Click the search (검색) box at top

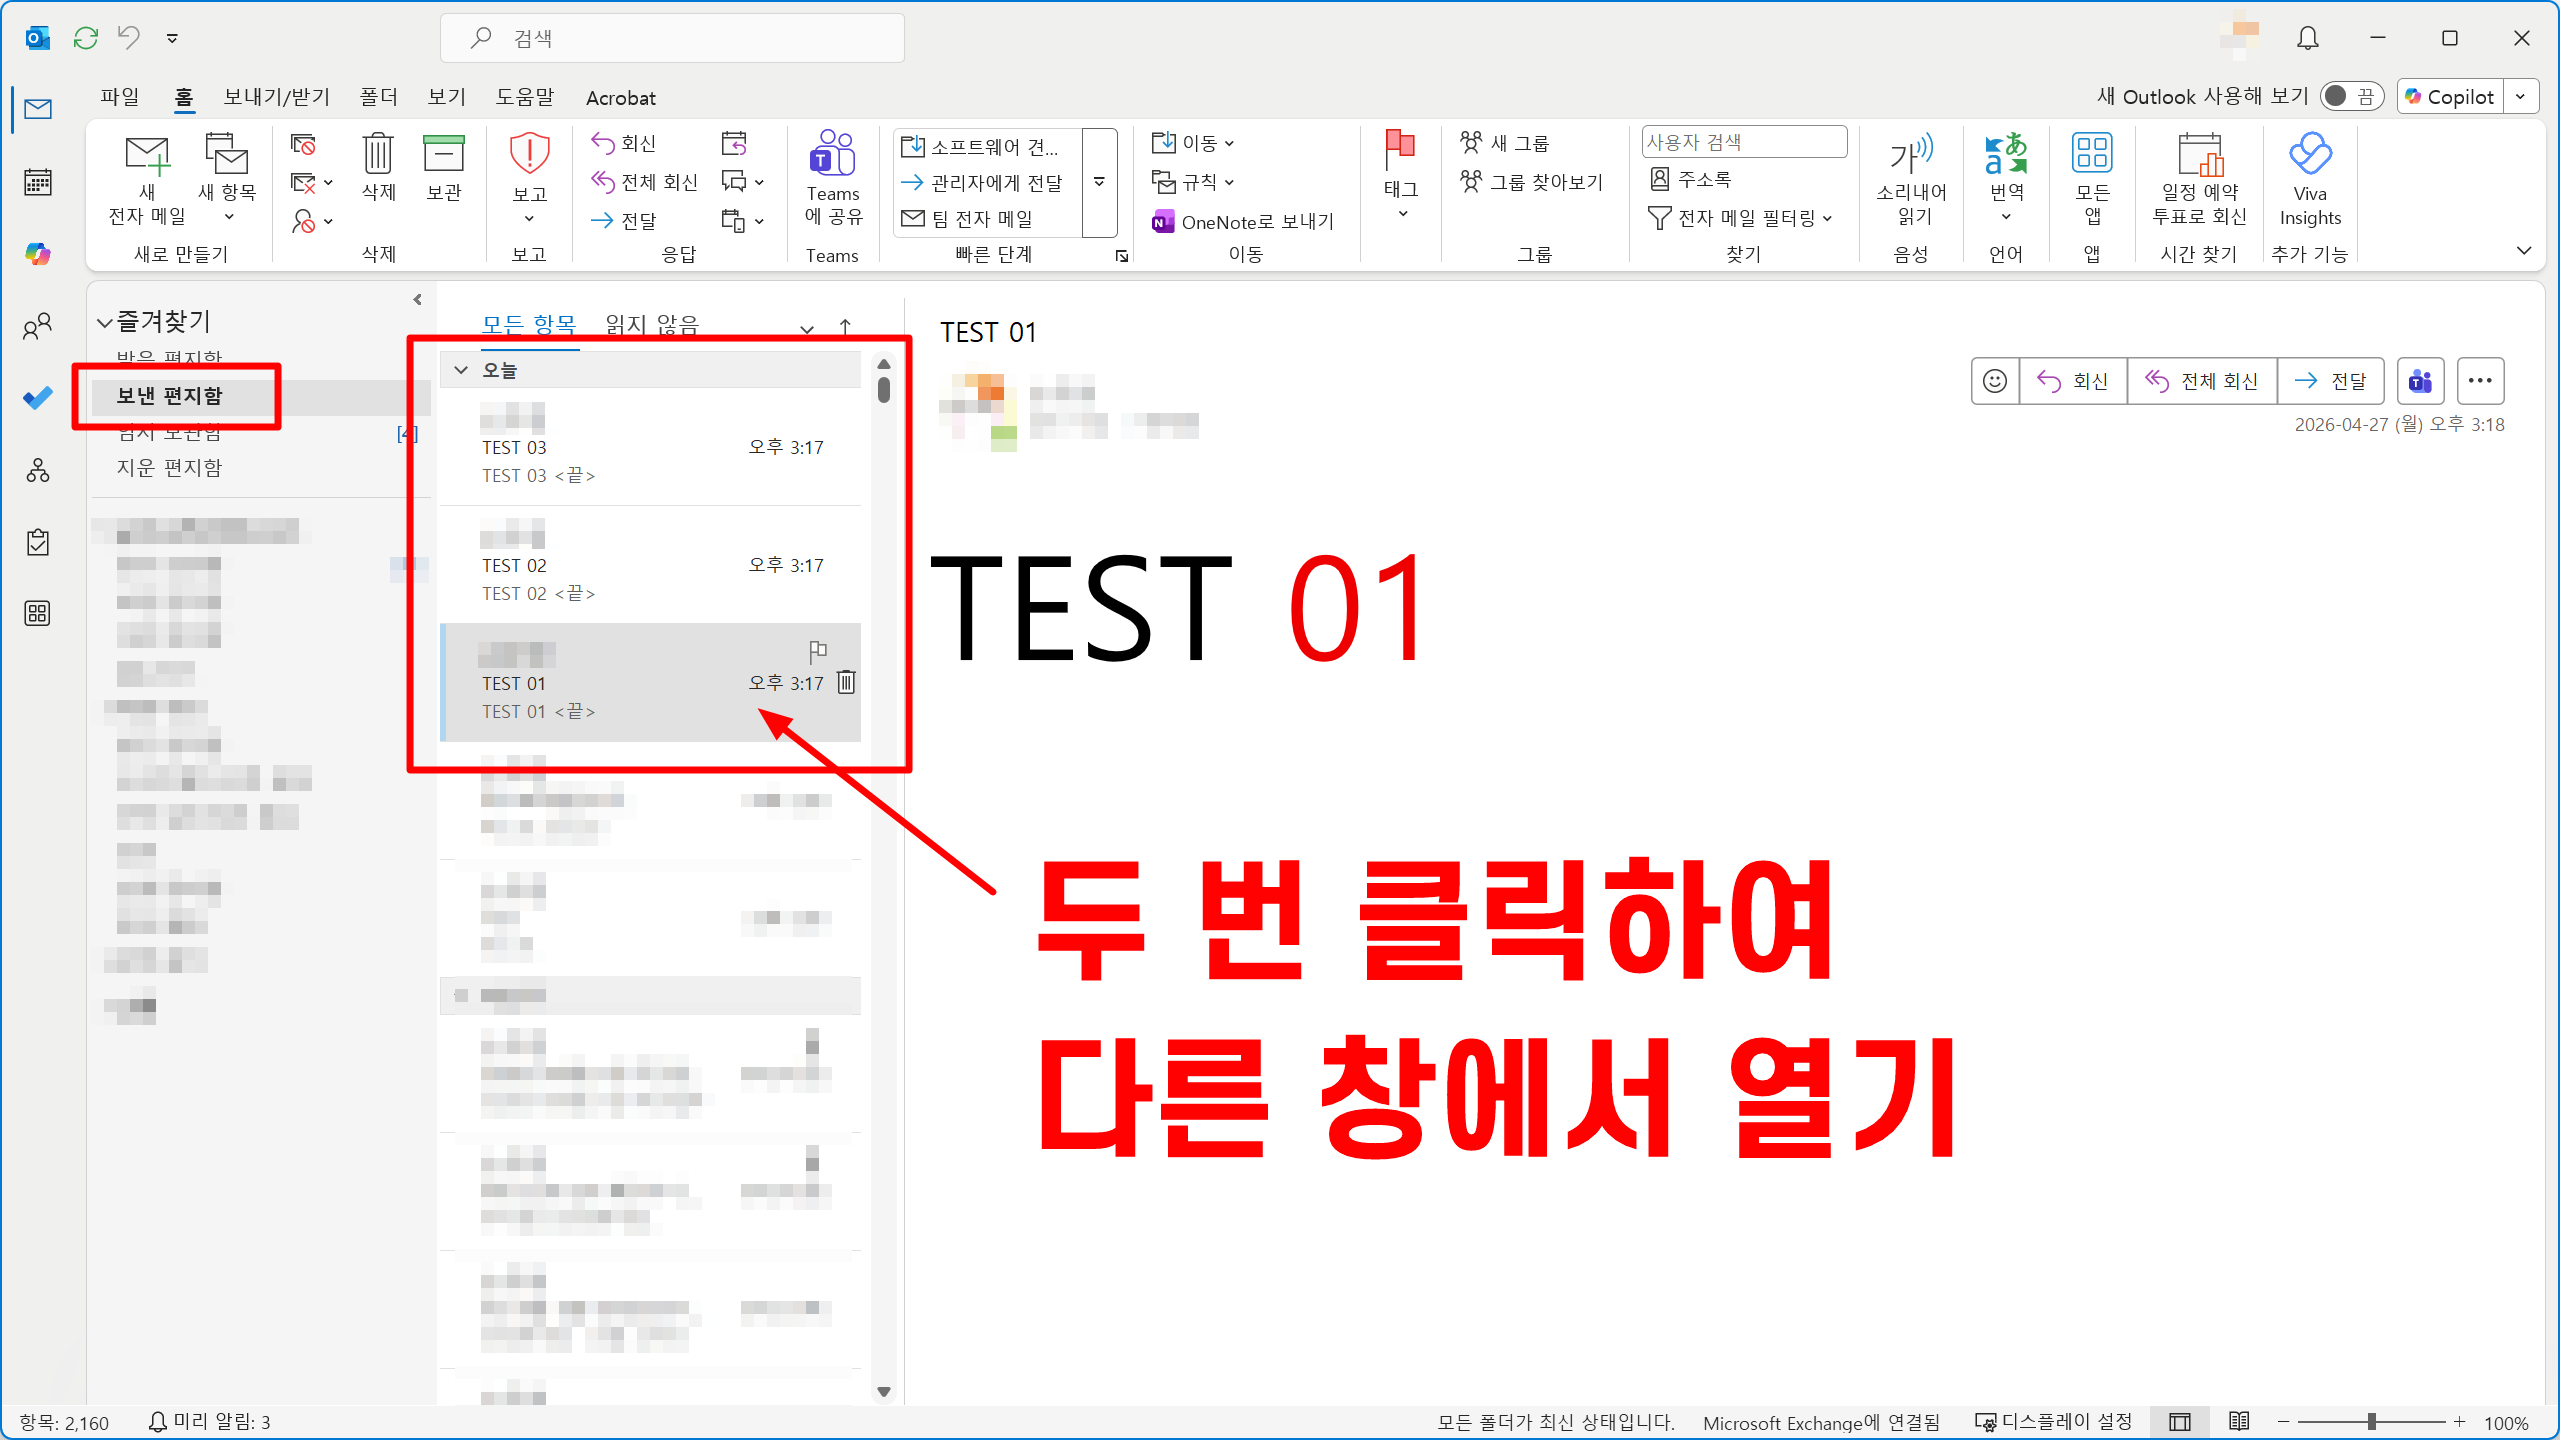pyautogui.click(x=672, y=38)
